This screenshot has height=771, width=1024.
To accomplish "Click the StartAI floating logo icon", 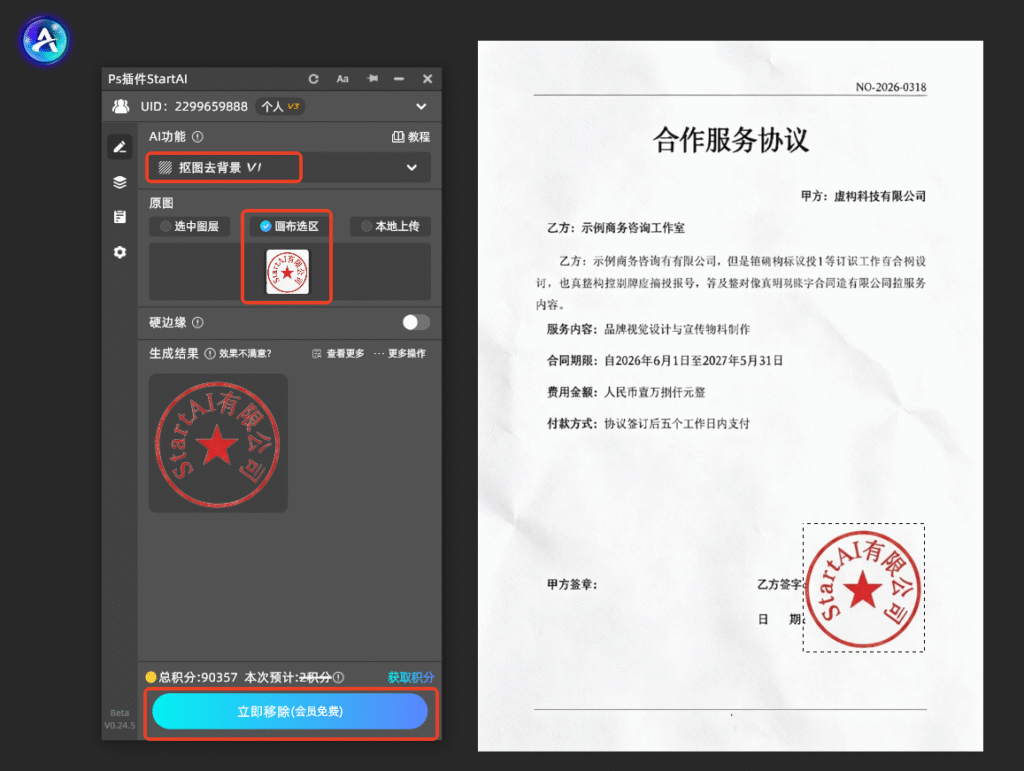I will pyautogui.click(x=44, y=40).
